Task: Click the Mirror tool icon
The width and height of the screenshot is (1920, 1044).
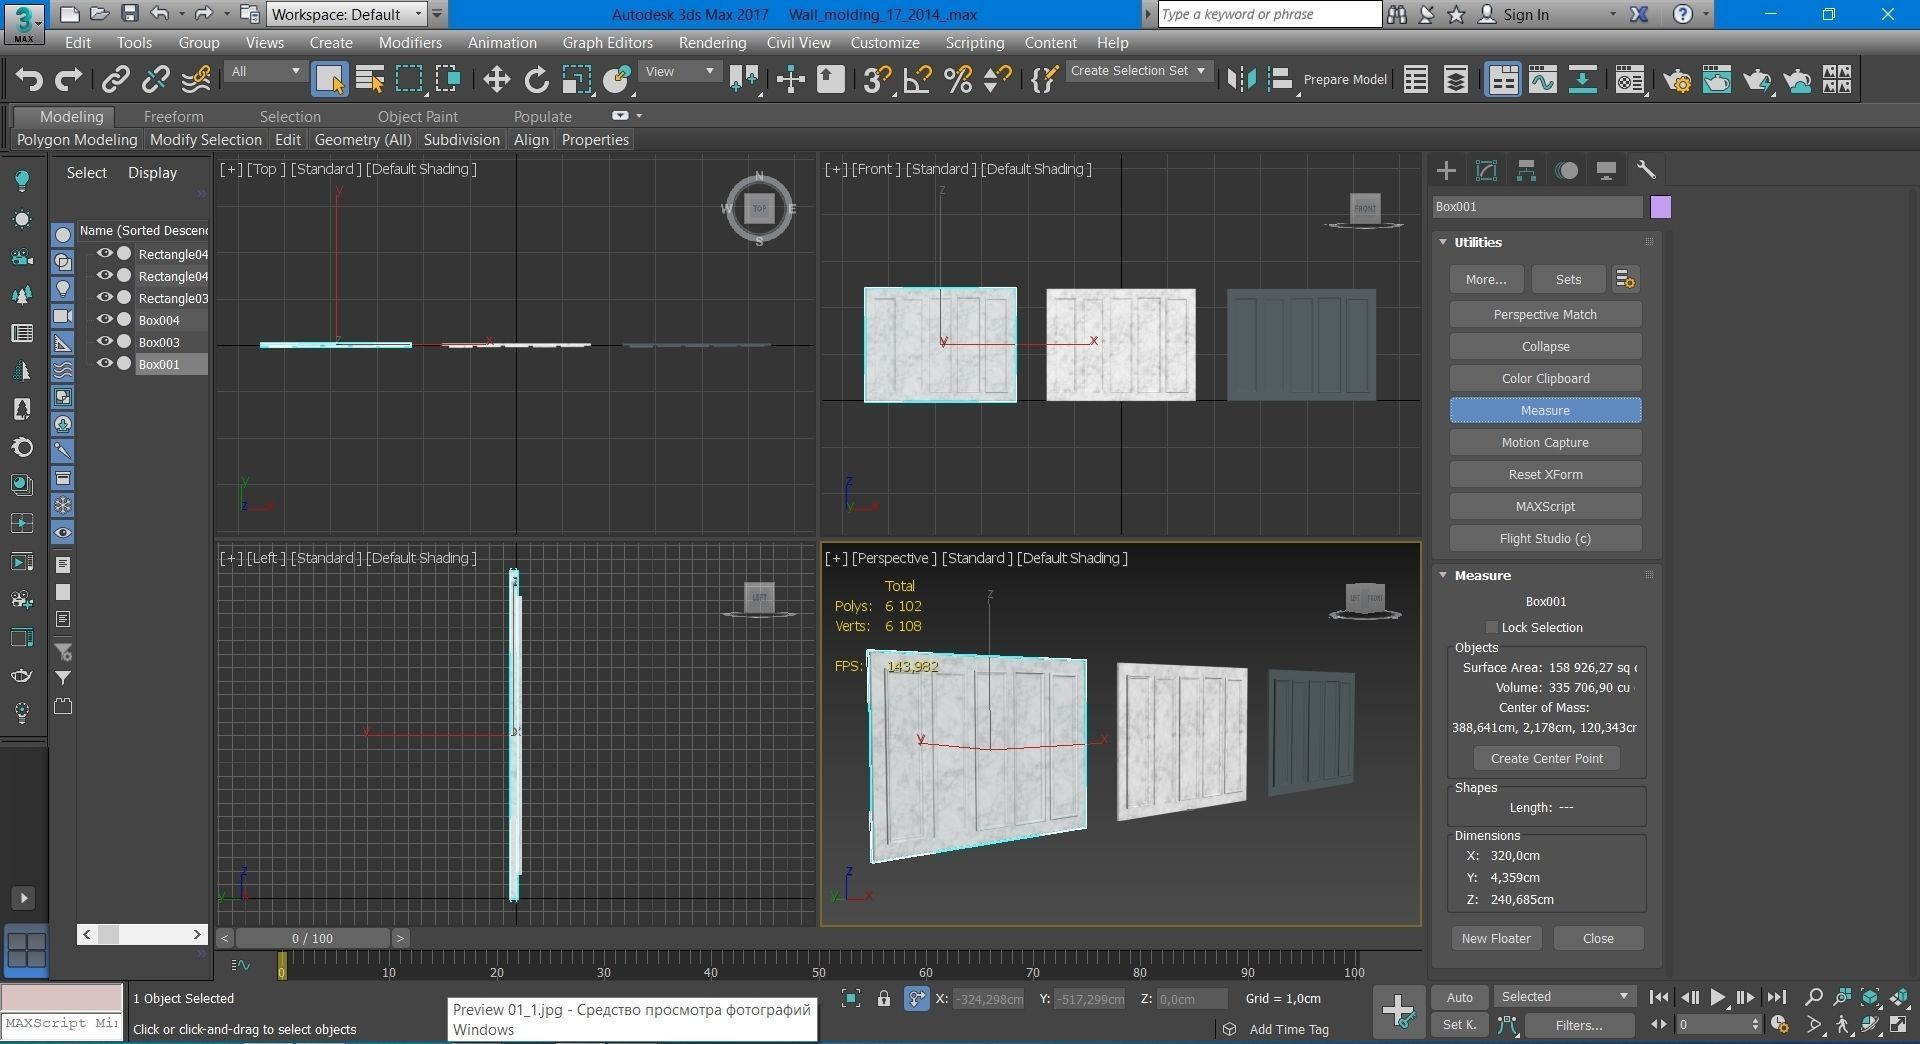Action: 1241,80
